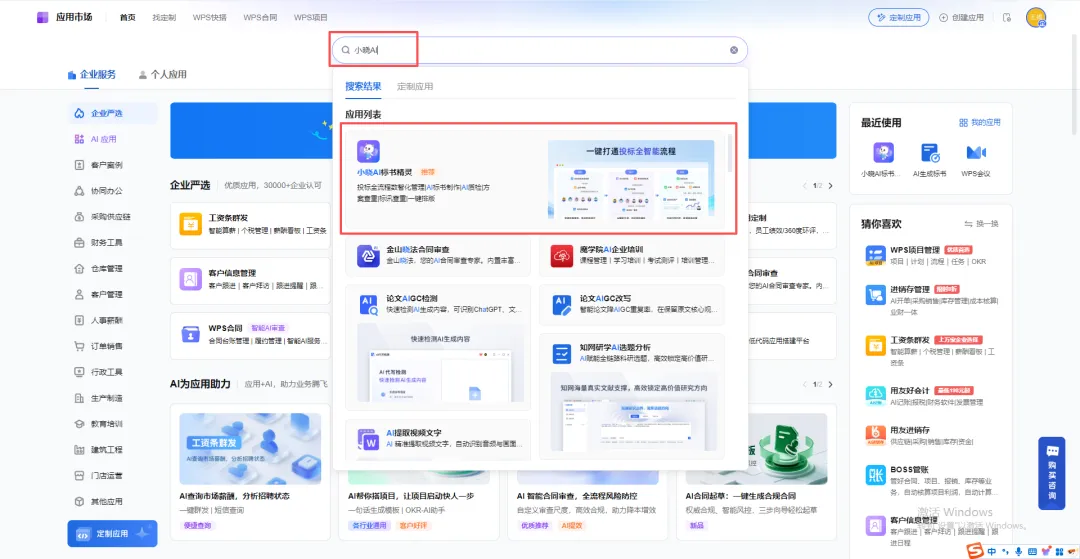Click the search input field
The height and width of the screenshot is (559, 1080).
tap(539, 50)
